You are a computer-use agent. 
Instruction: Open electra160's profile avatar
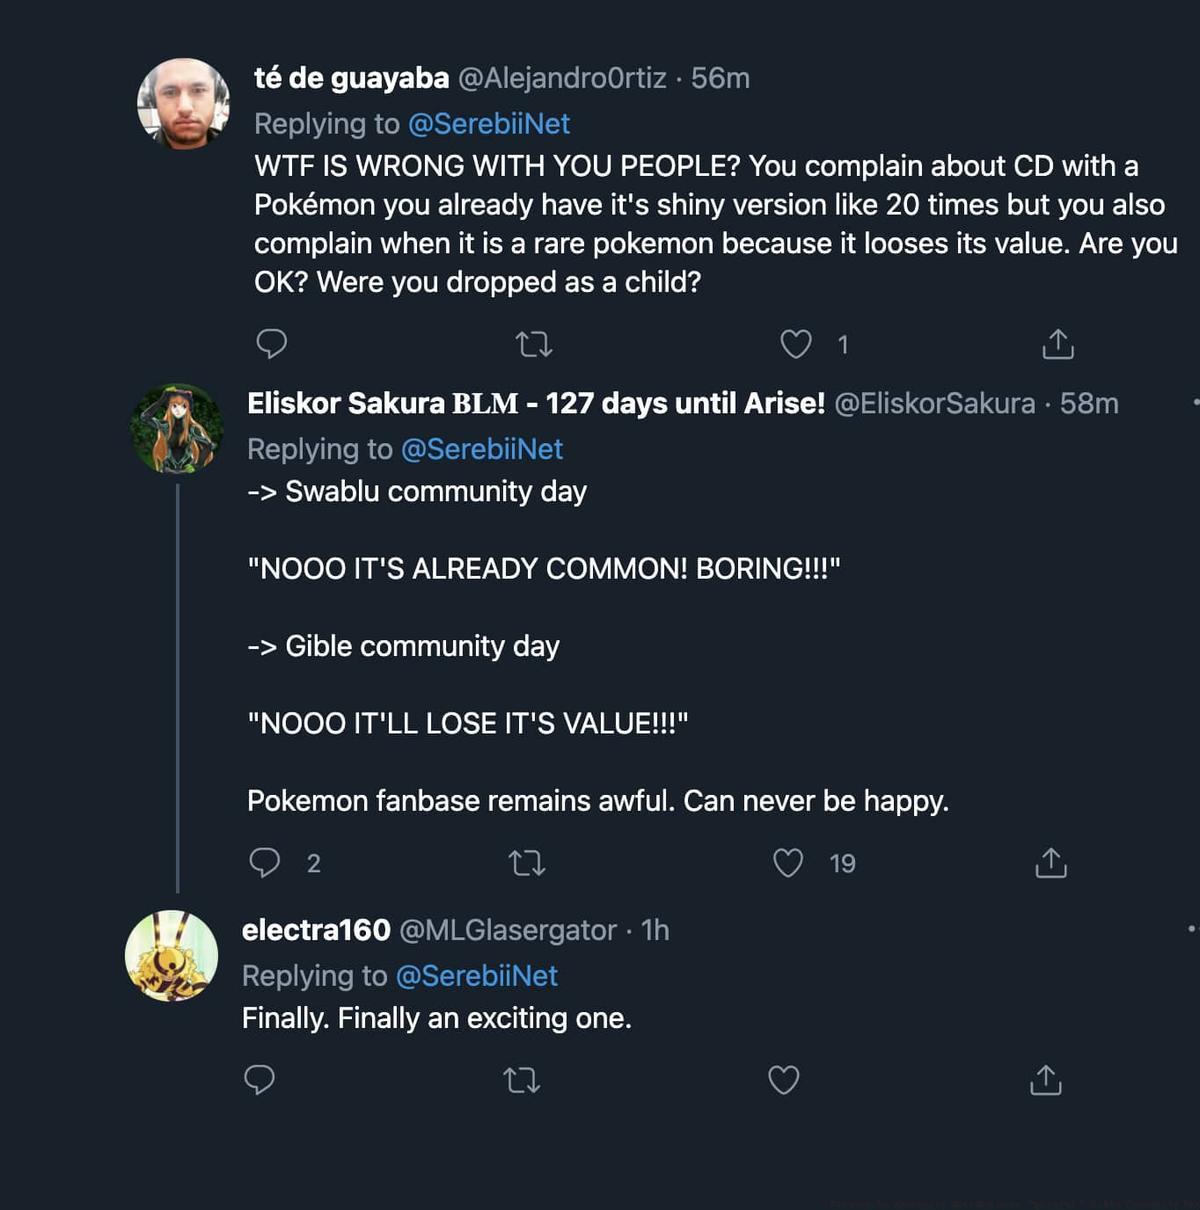pos(171,956)
